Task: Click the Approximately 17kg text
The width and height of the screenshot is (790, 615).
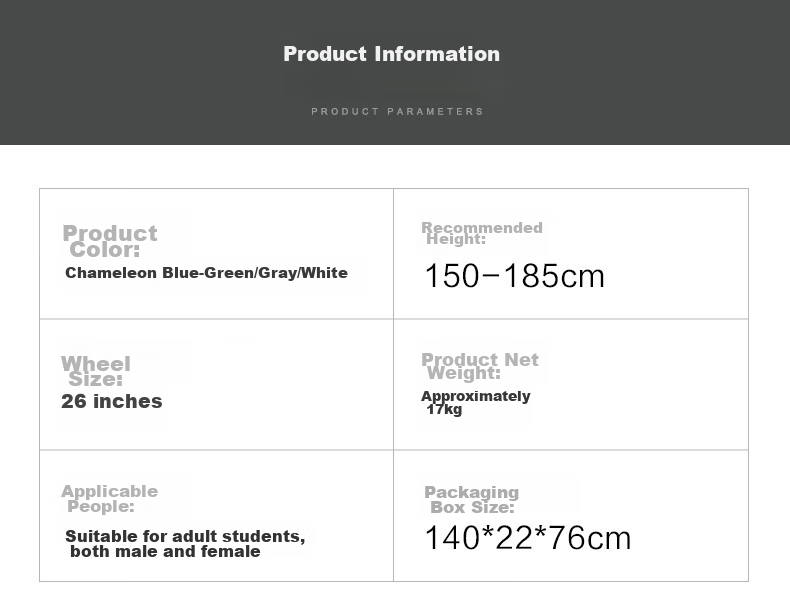Action: [x=476, y=402]
